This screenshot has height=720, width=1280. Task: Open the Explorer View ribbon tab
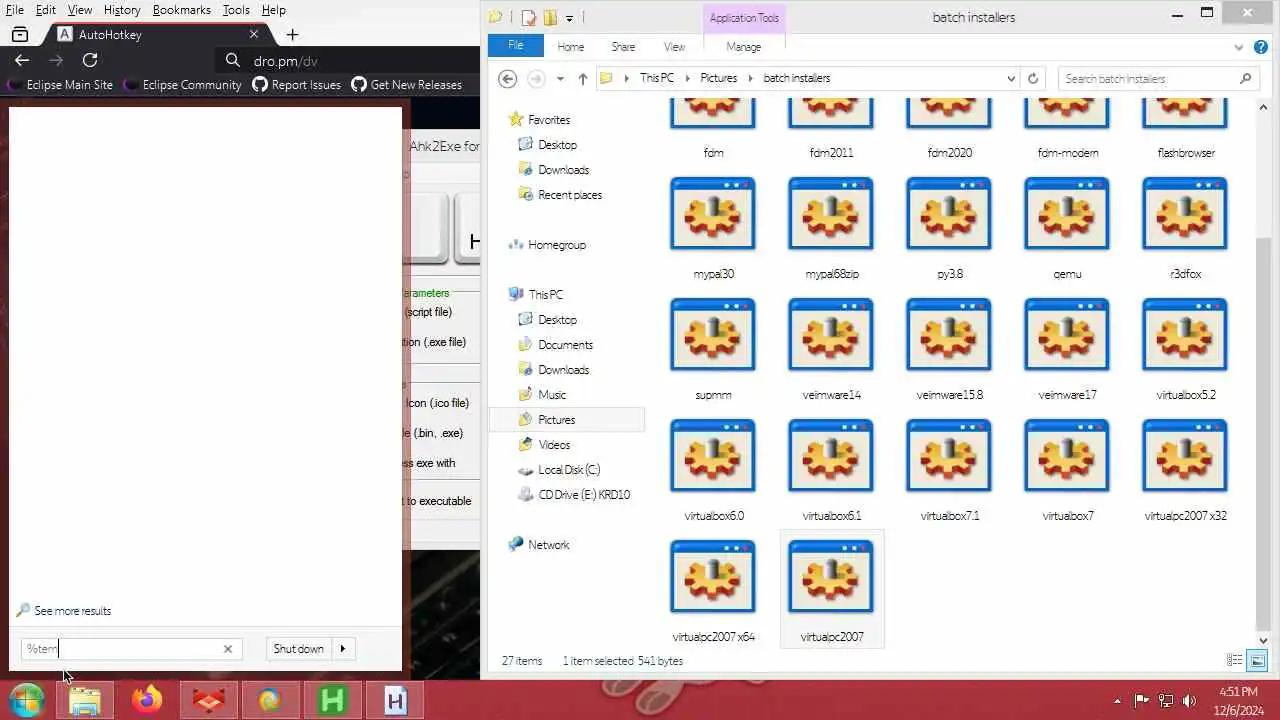coord(675,47)
